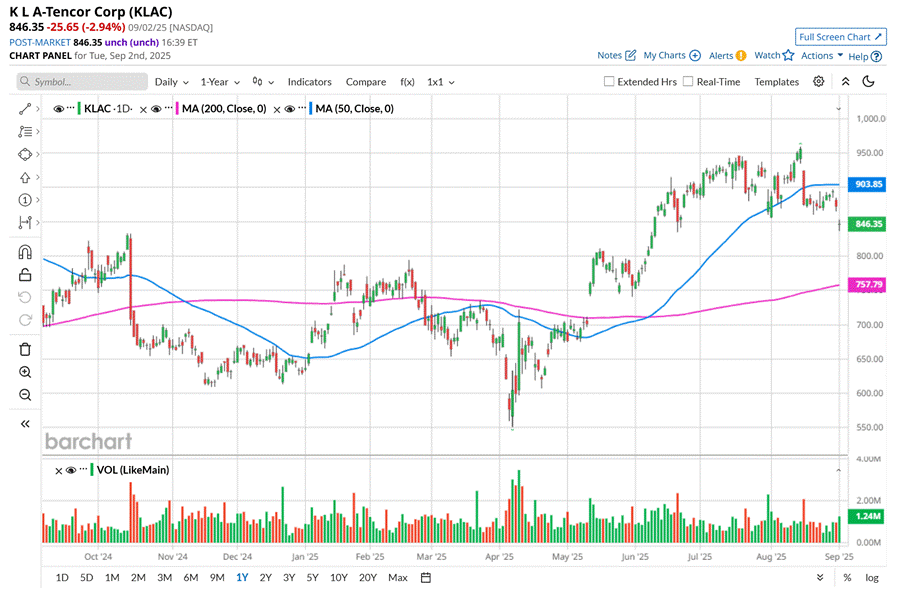The width and height of the screenshot is (902, 591).
Task: Select the numbered circle annotation tool
Action: point(25,200)
